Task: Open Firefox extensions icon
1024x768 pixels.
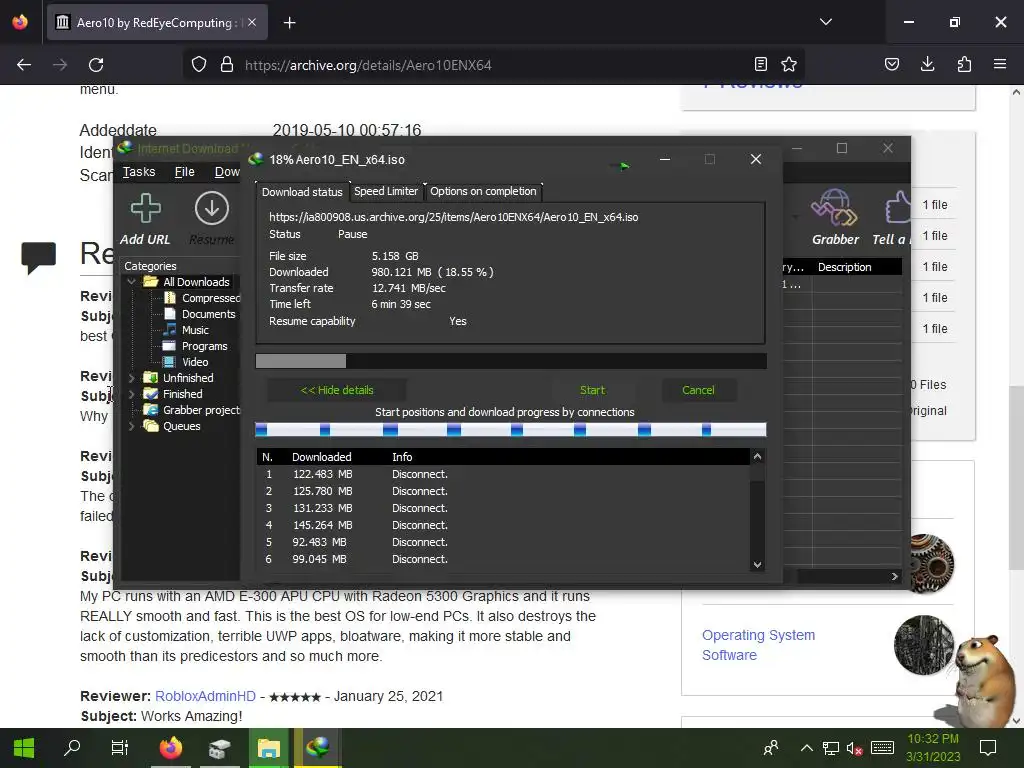Action: click(964, 64)
